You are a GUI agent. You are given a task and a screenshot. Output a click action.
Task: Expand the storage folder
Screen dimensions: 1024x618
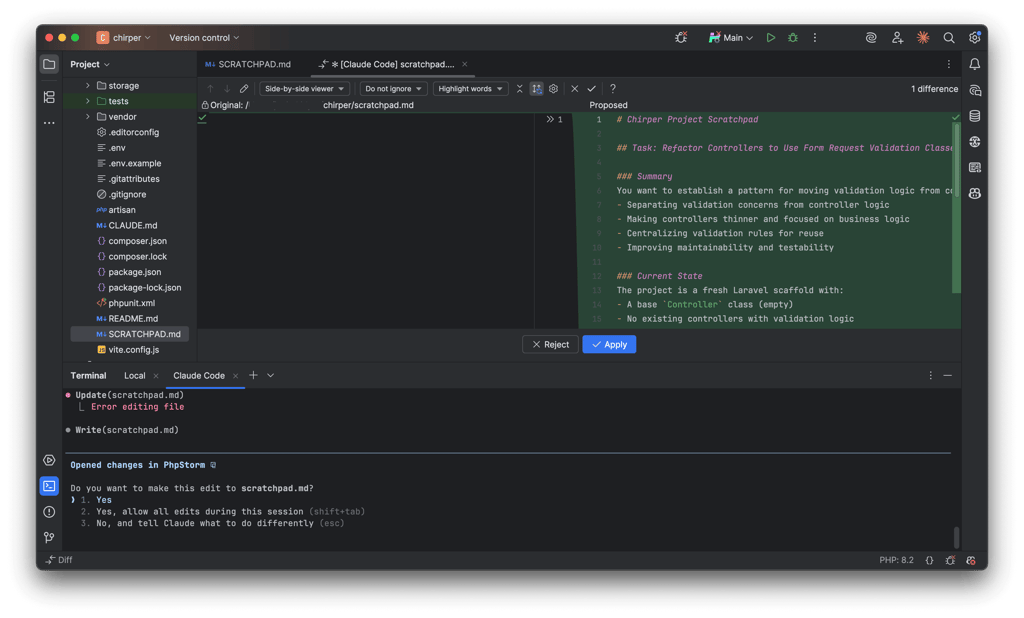pyautogui.click(x=88, y=86)
